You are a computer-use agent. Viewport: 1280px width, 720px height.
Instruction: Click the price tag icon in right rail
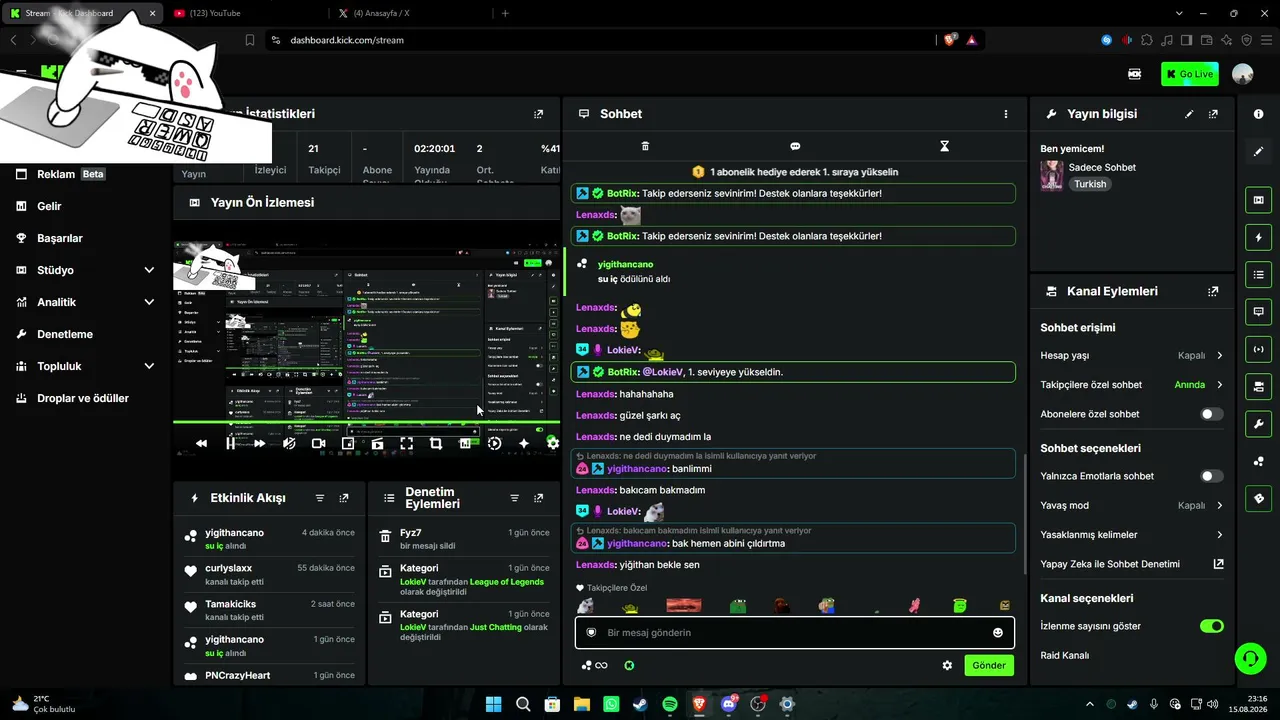(x=1258, y=498)
